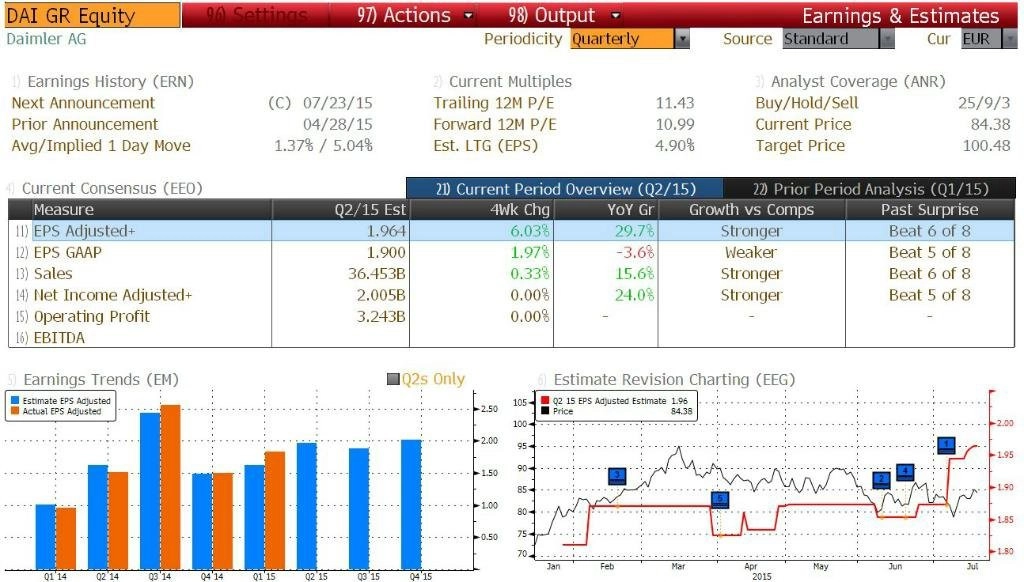Screen dimensions: 1024x582
Task: Click the Net Income Adjusted+ estimate 2.005B
Action: (381, 295)
